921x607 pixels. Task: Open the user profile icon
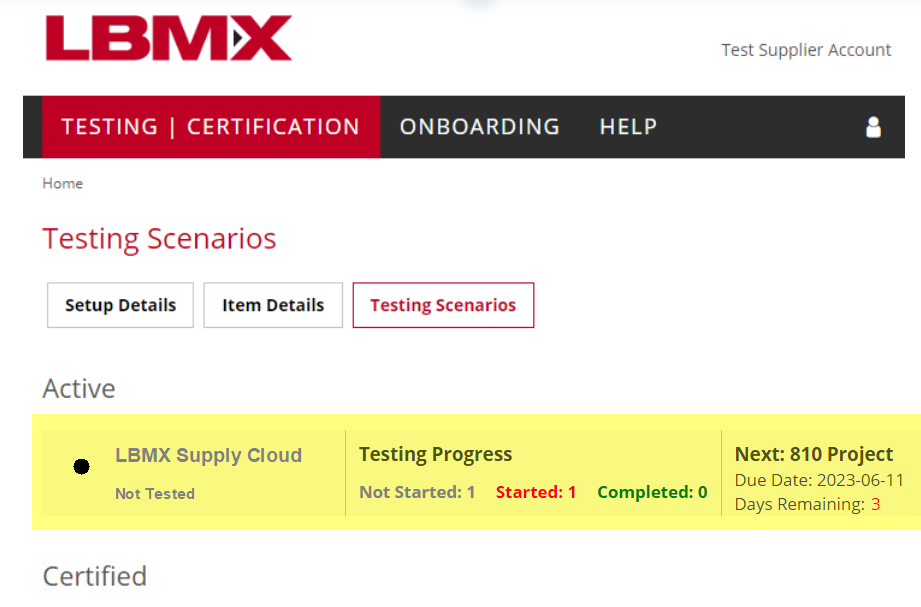[x=873, y=127]
